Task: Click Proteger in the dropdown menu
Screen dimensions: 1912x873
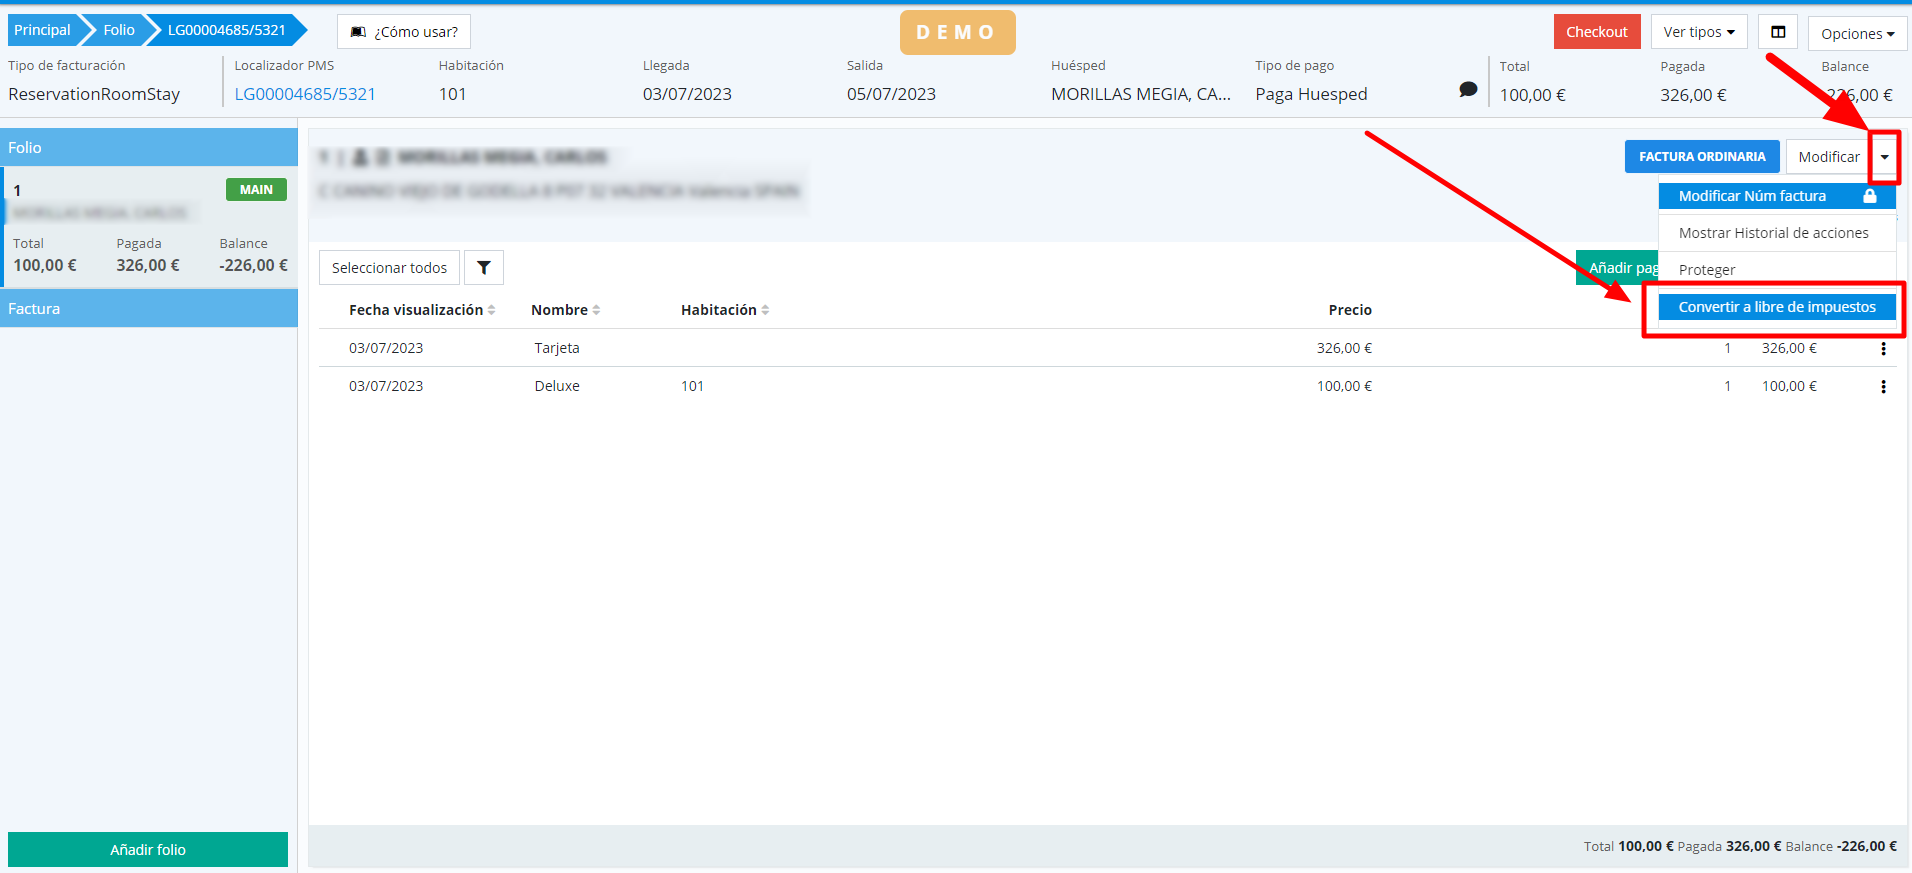Action: pos(1707,270)
